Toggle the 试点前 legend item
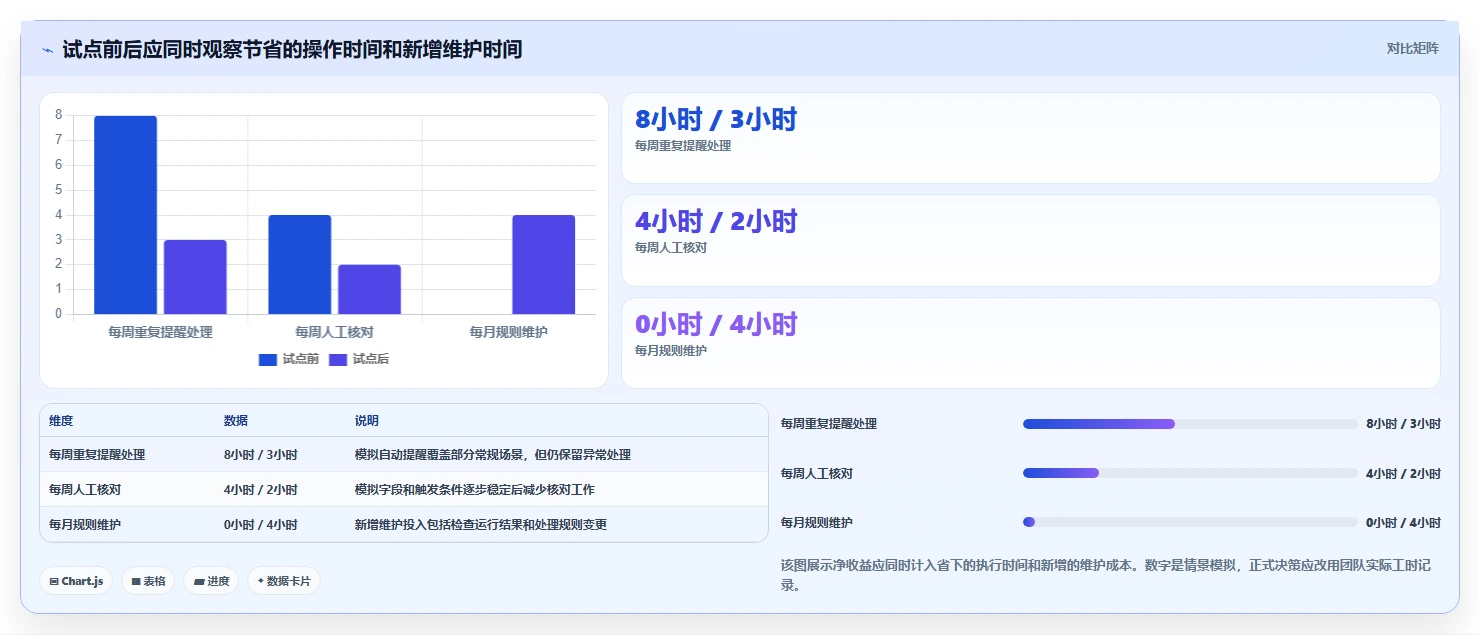 point(288,359)
